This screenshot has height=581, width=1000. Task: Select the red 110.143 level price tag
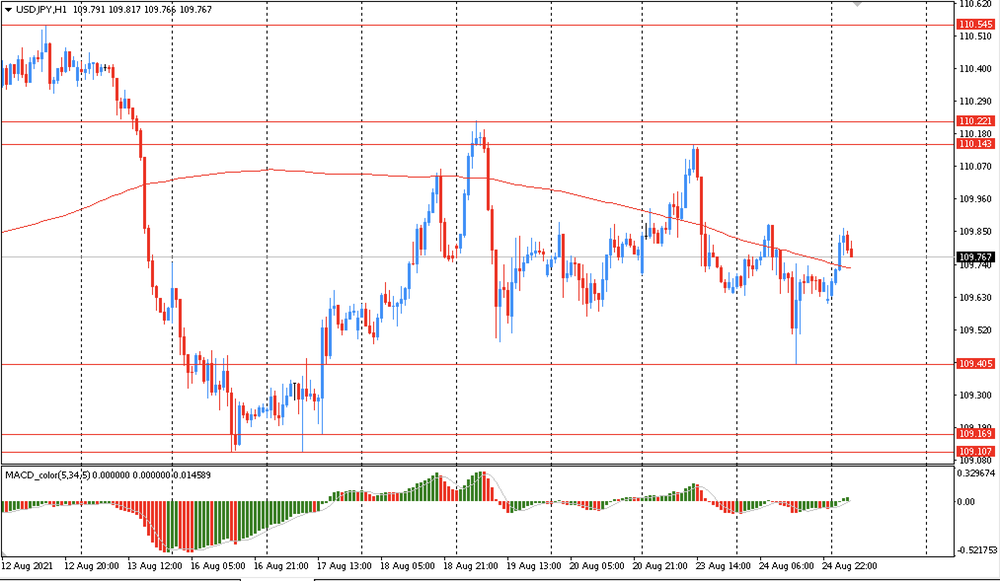pyautogui.click(x=976, y=143)
